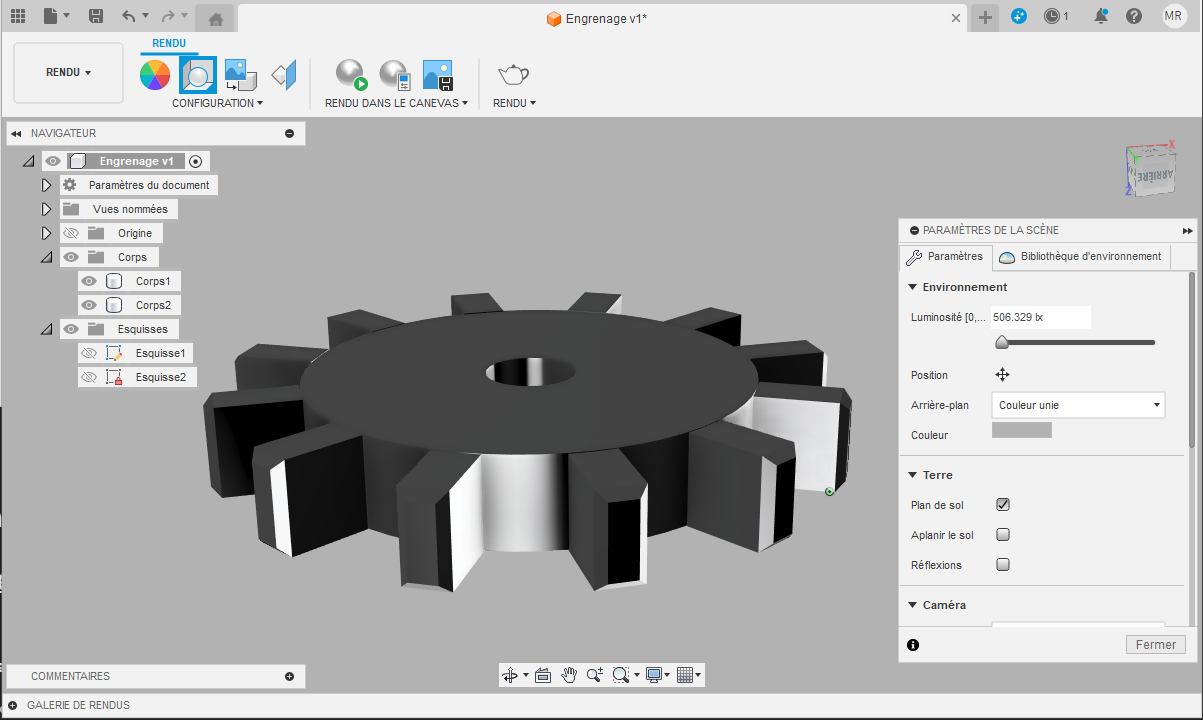Hide the Corps1 body
The height and width of the screenshot is (720, 1203).
89,281
